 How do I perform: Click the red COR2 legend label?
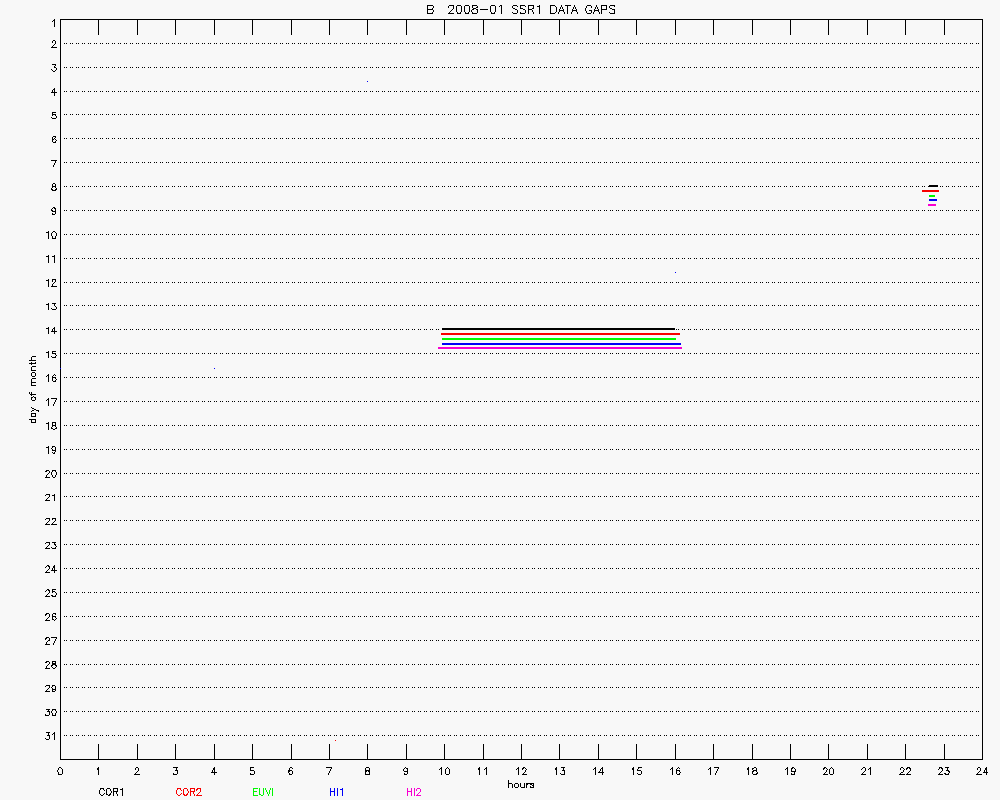point(188,792)
